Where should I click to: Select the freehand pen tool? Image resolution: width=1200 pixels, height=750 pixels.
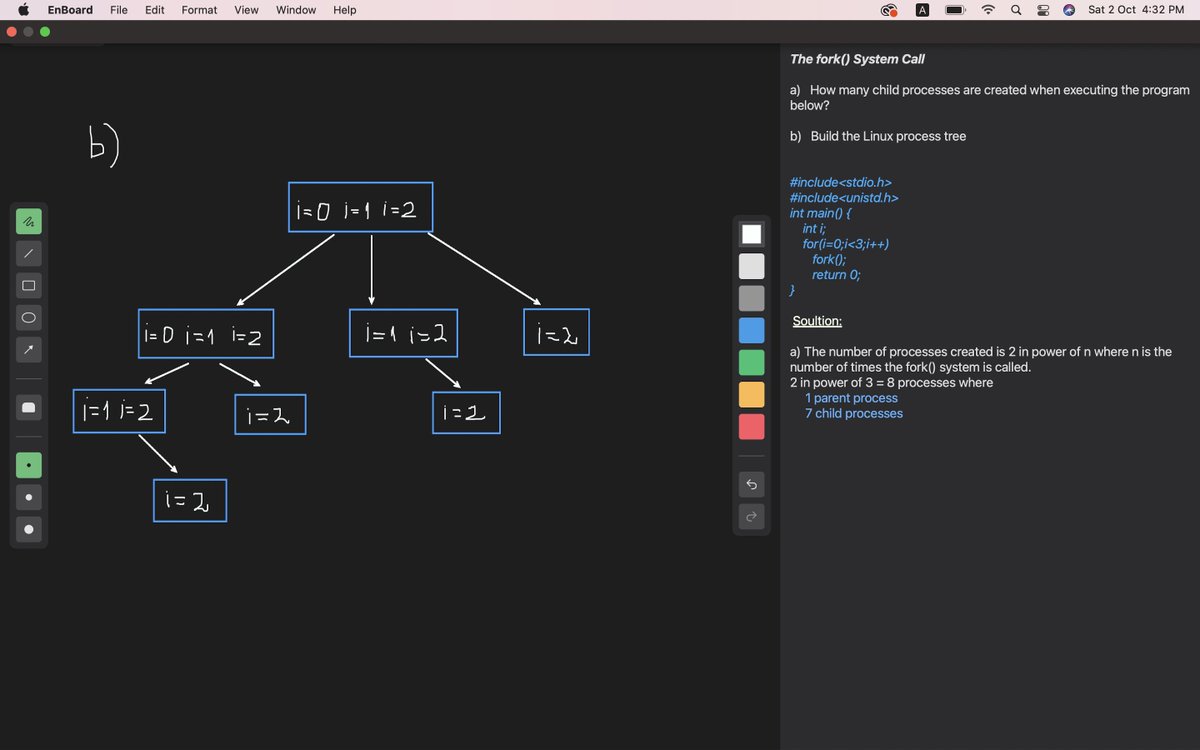[29, 221]
